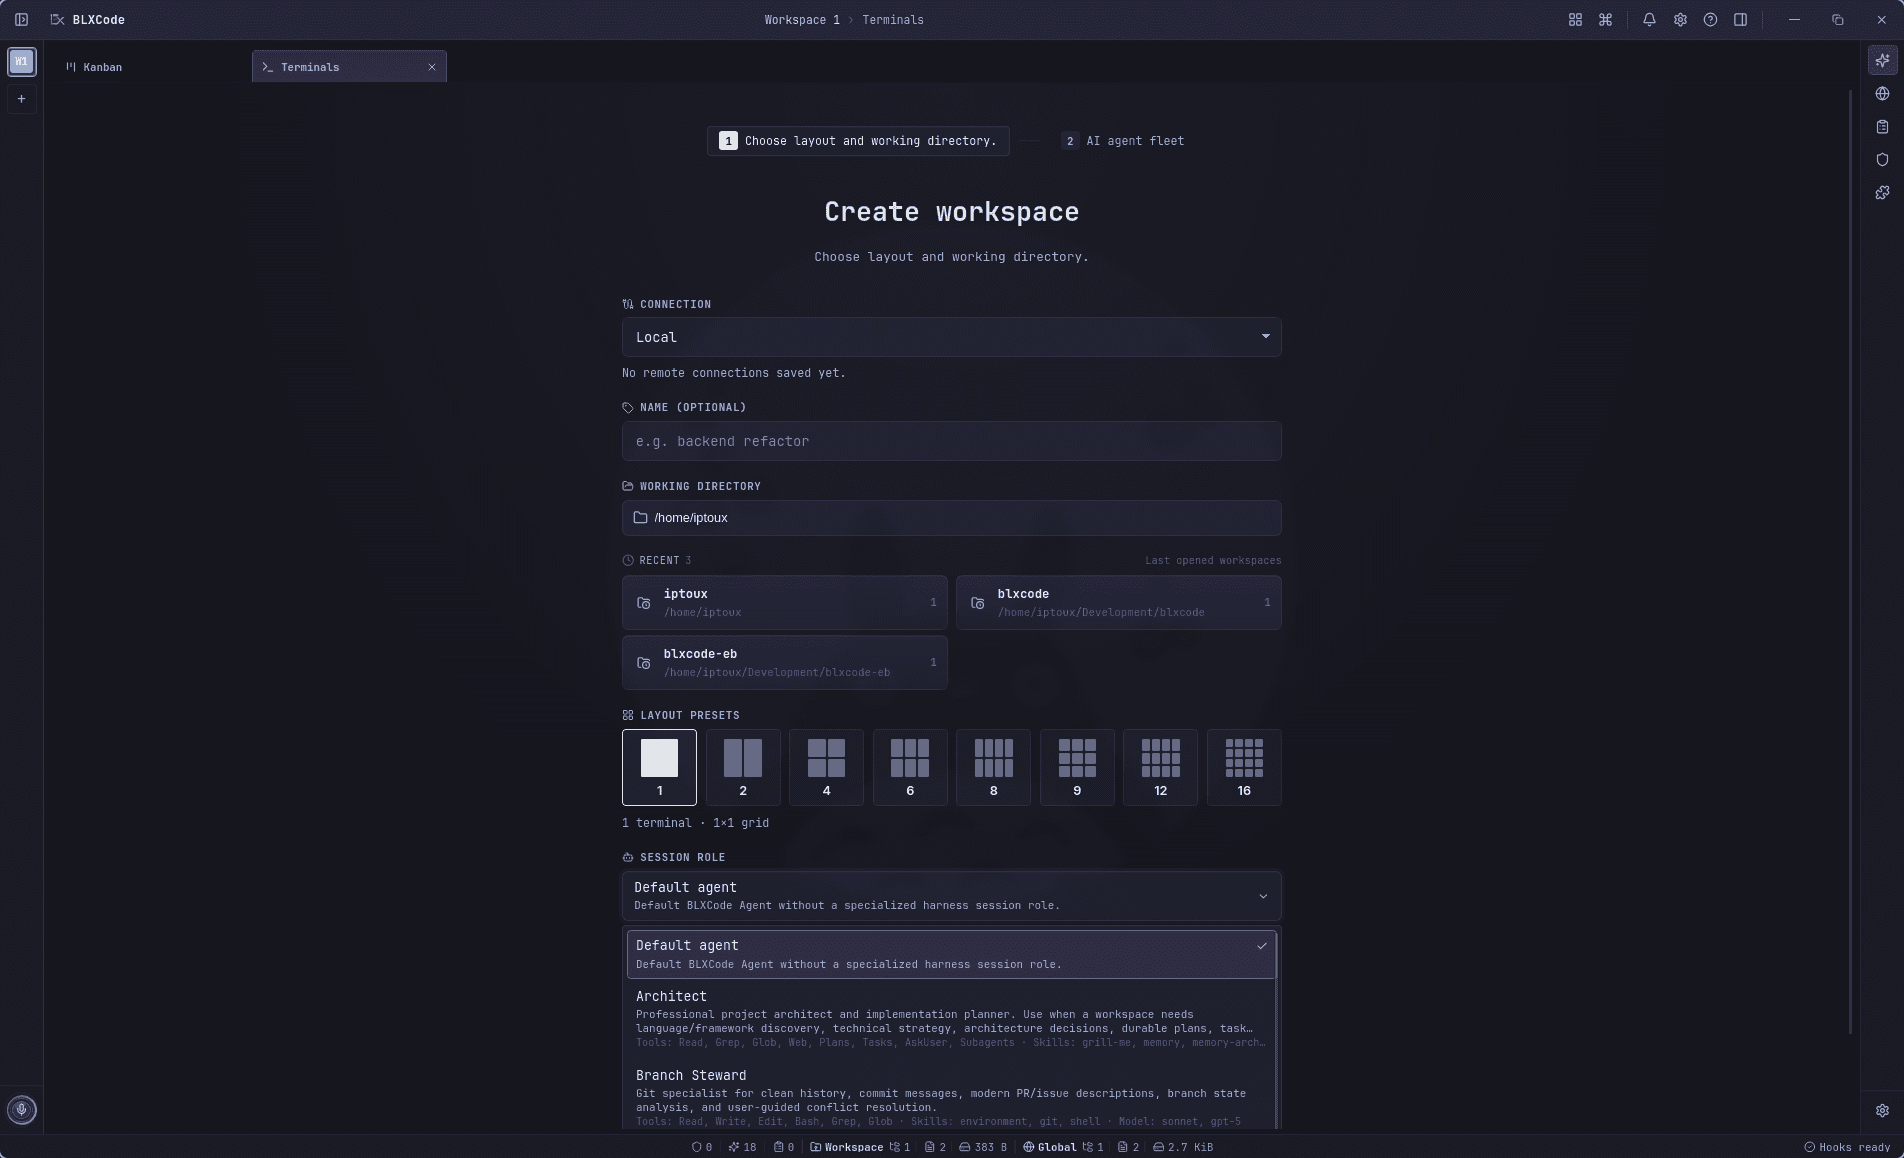Open notifications bell icon
The height and width of the screenshot is (1158, 1904).
point(1649,20)
